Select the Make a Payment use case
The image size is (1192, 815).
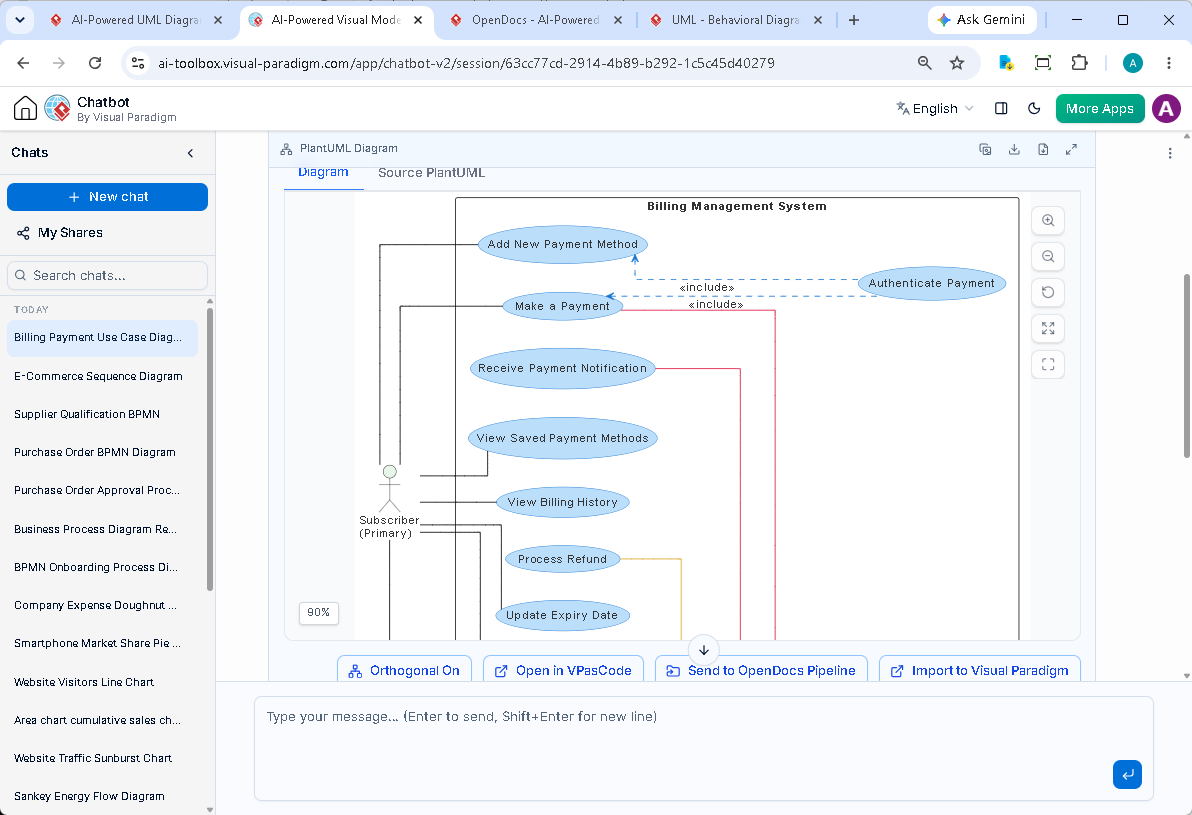click(x=563, y=306)
